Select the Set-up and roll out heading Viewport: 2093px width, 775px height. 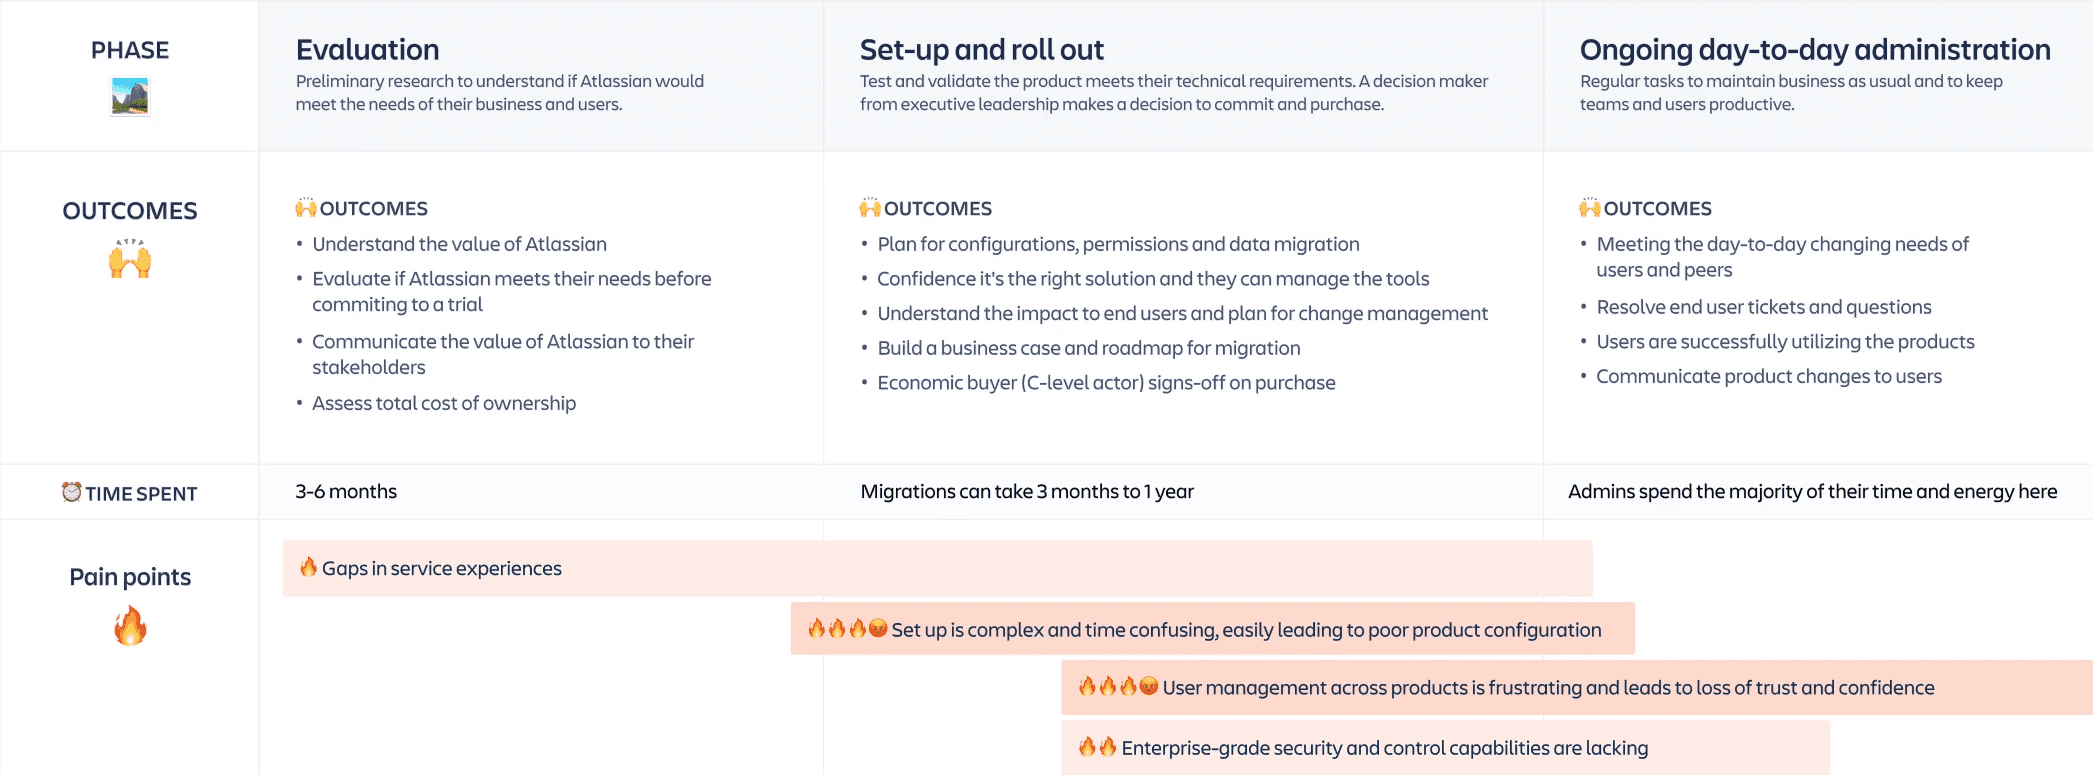(982, 50)
